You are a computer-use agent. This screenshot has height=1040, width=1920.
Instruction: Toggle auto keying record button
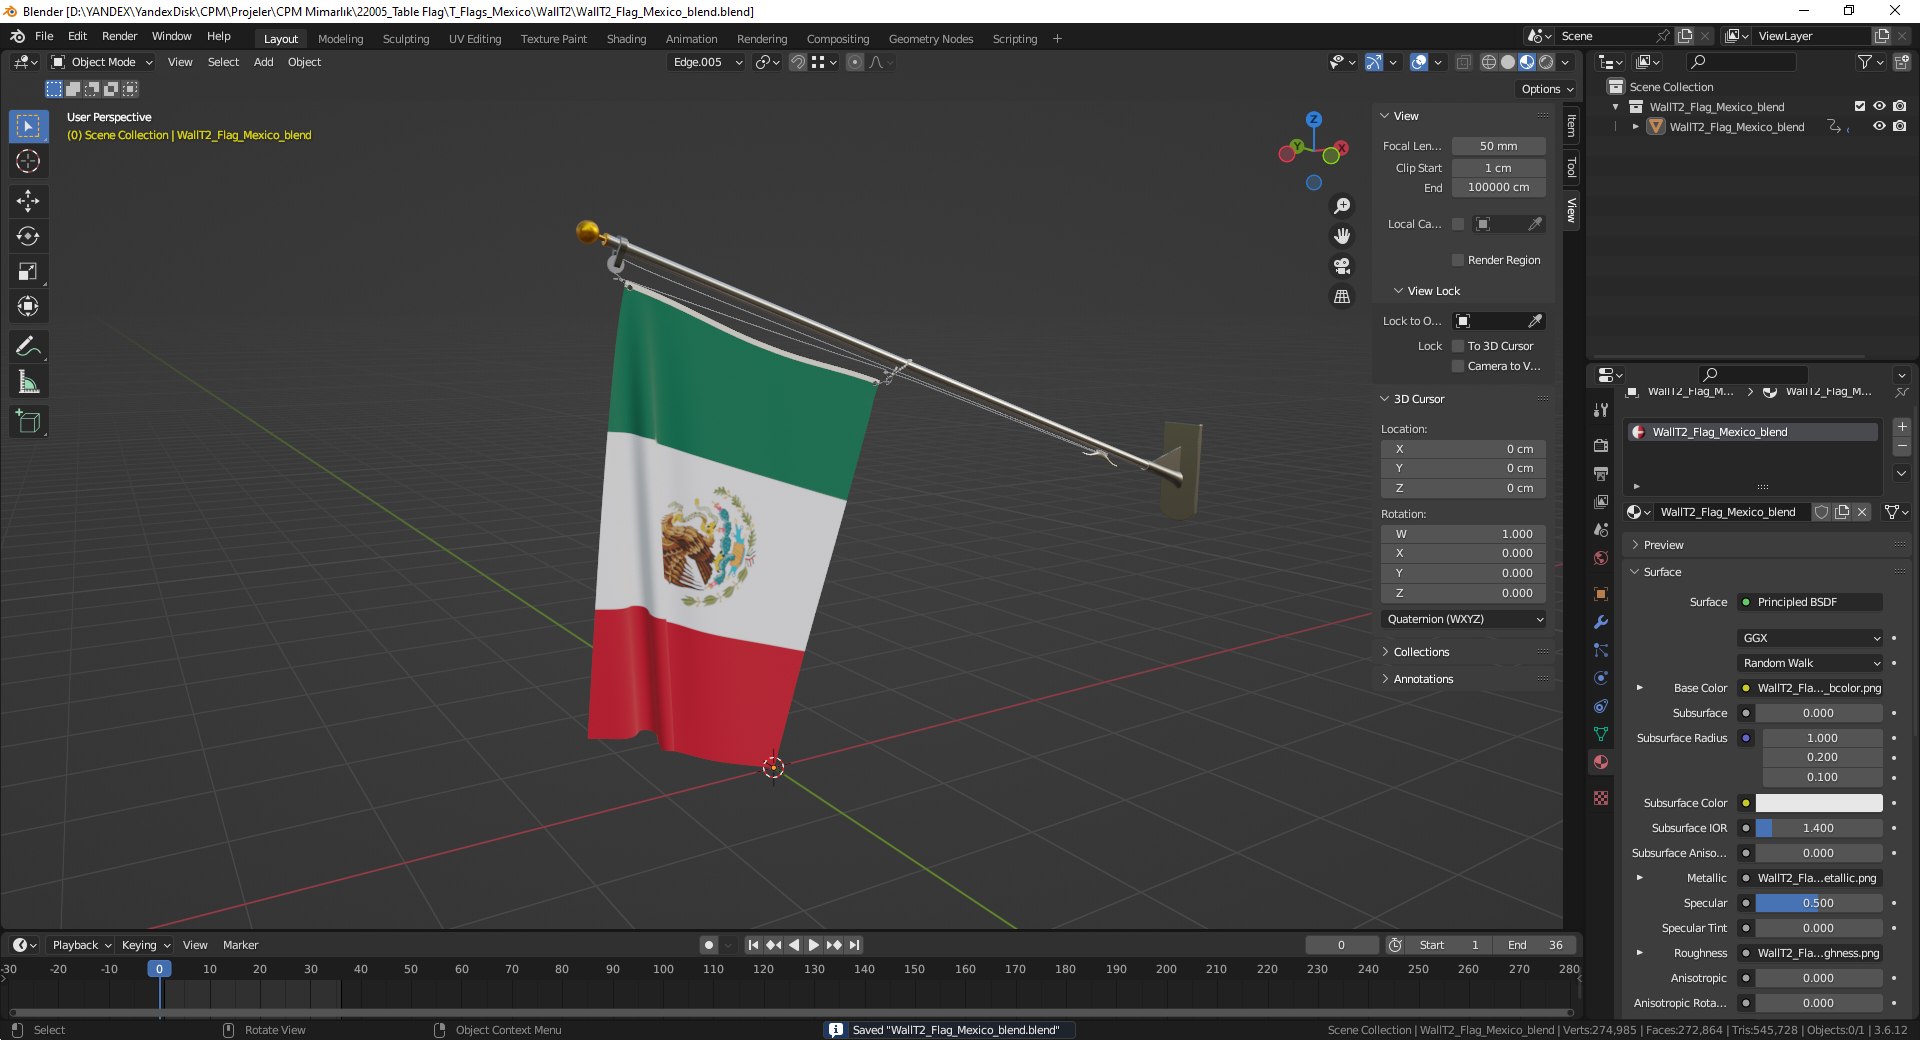coord(709,945)
